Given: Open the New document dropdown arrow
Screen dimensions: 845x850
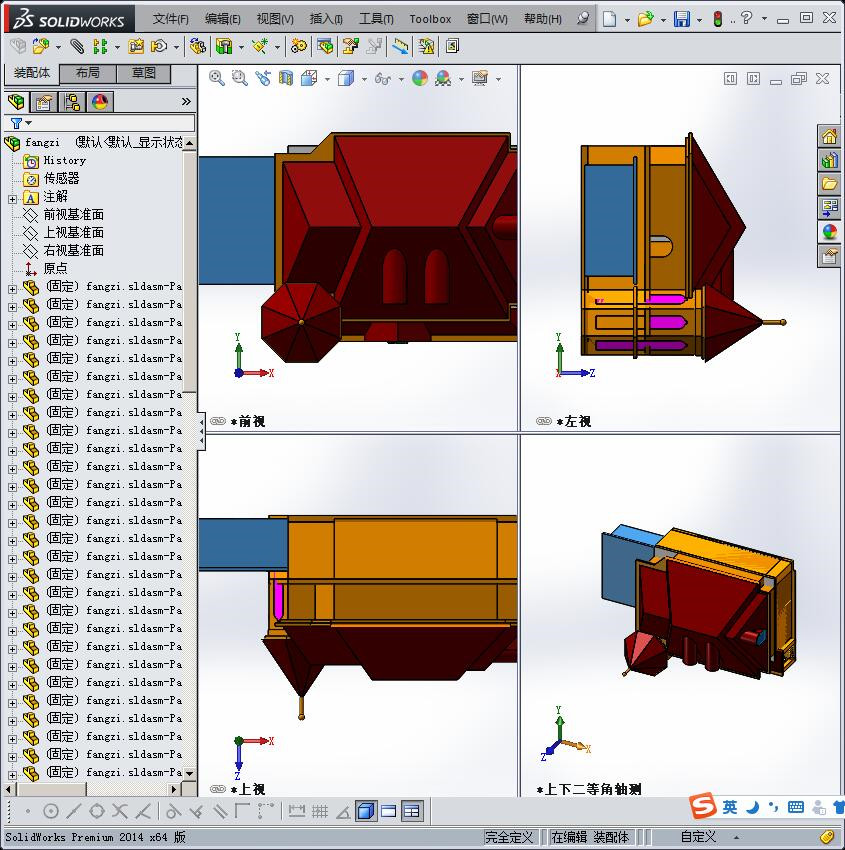Looking at the screenshot, I should click(x=627, y=20).
